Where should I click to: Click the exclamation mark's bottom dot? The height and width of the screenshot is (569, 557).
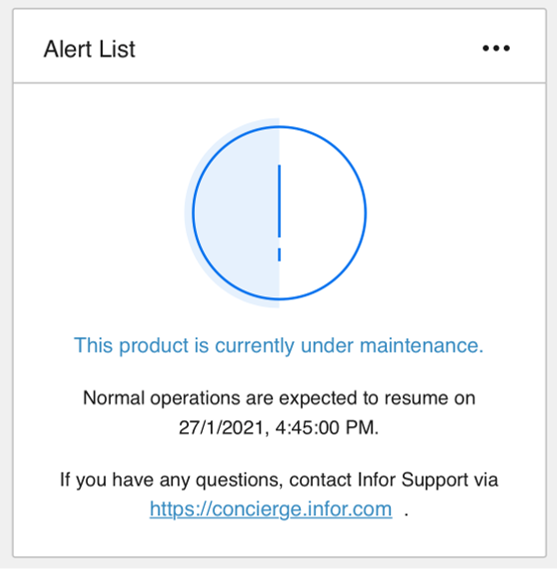click(x=279, y=254)
